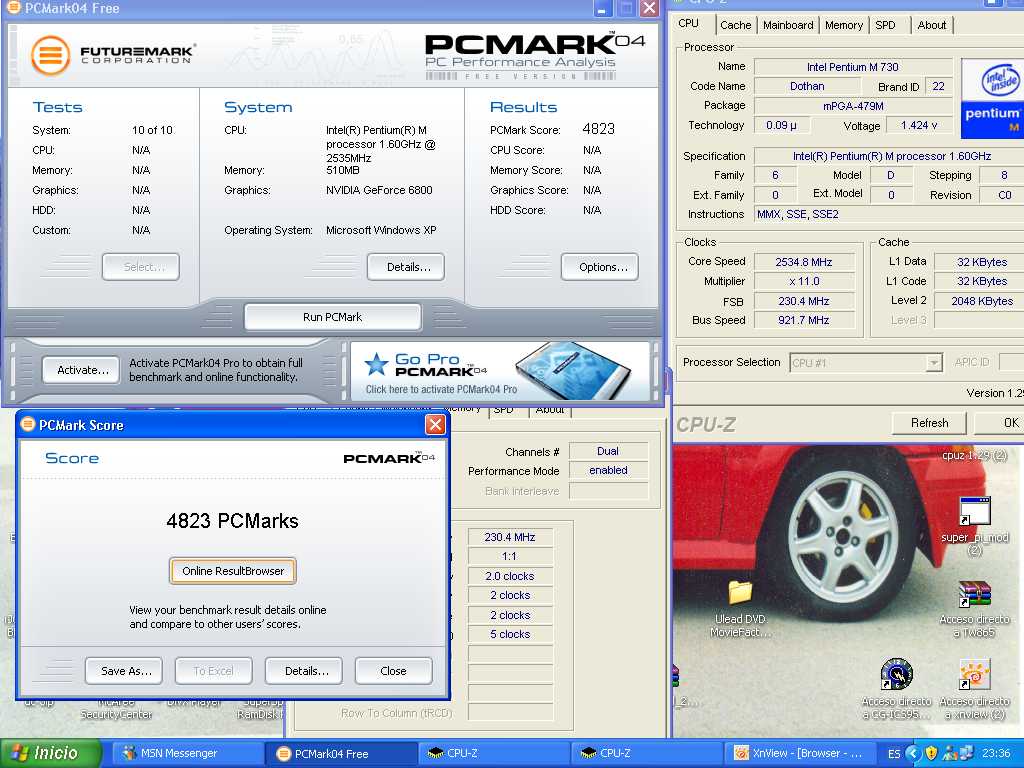Click the Refresh button in CPU-Z
Image resolution: width=1024 pixels, height=768 pixels.
click(929, 423)
